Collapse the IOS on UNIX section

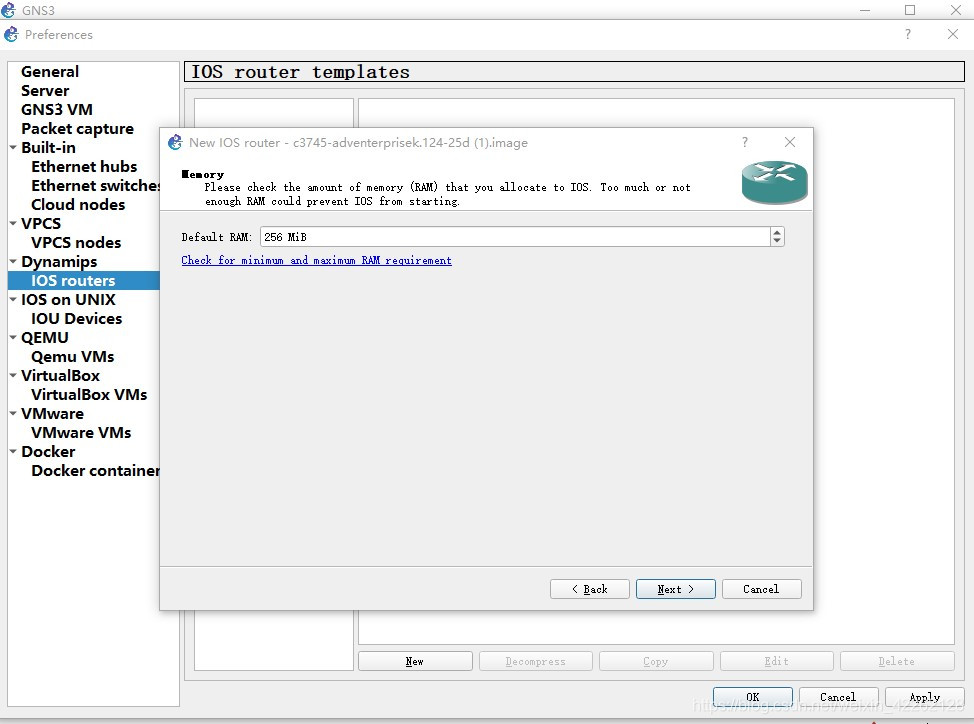(x=13, y=299)
